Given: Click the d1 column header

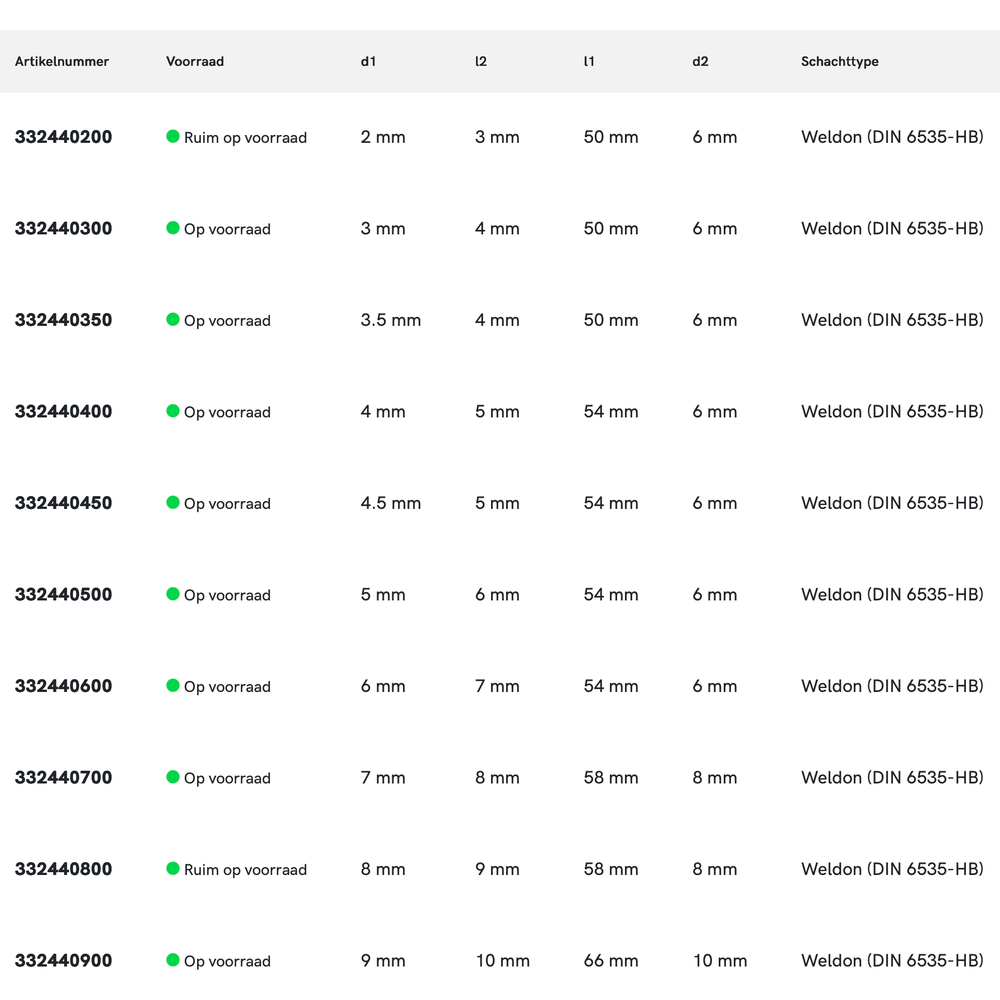Looking at the screenshot, I should (368, 62).
